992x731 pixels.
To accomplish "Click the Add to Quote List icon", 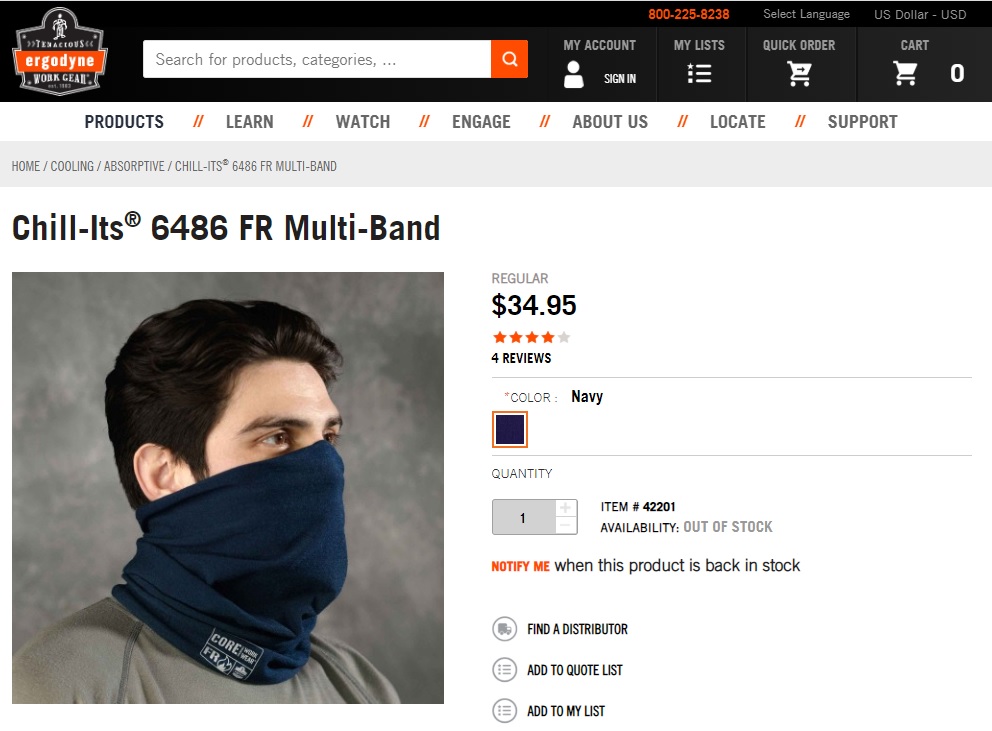I will [504, 670].
